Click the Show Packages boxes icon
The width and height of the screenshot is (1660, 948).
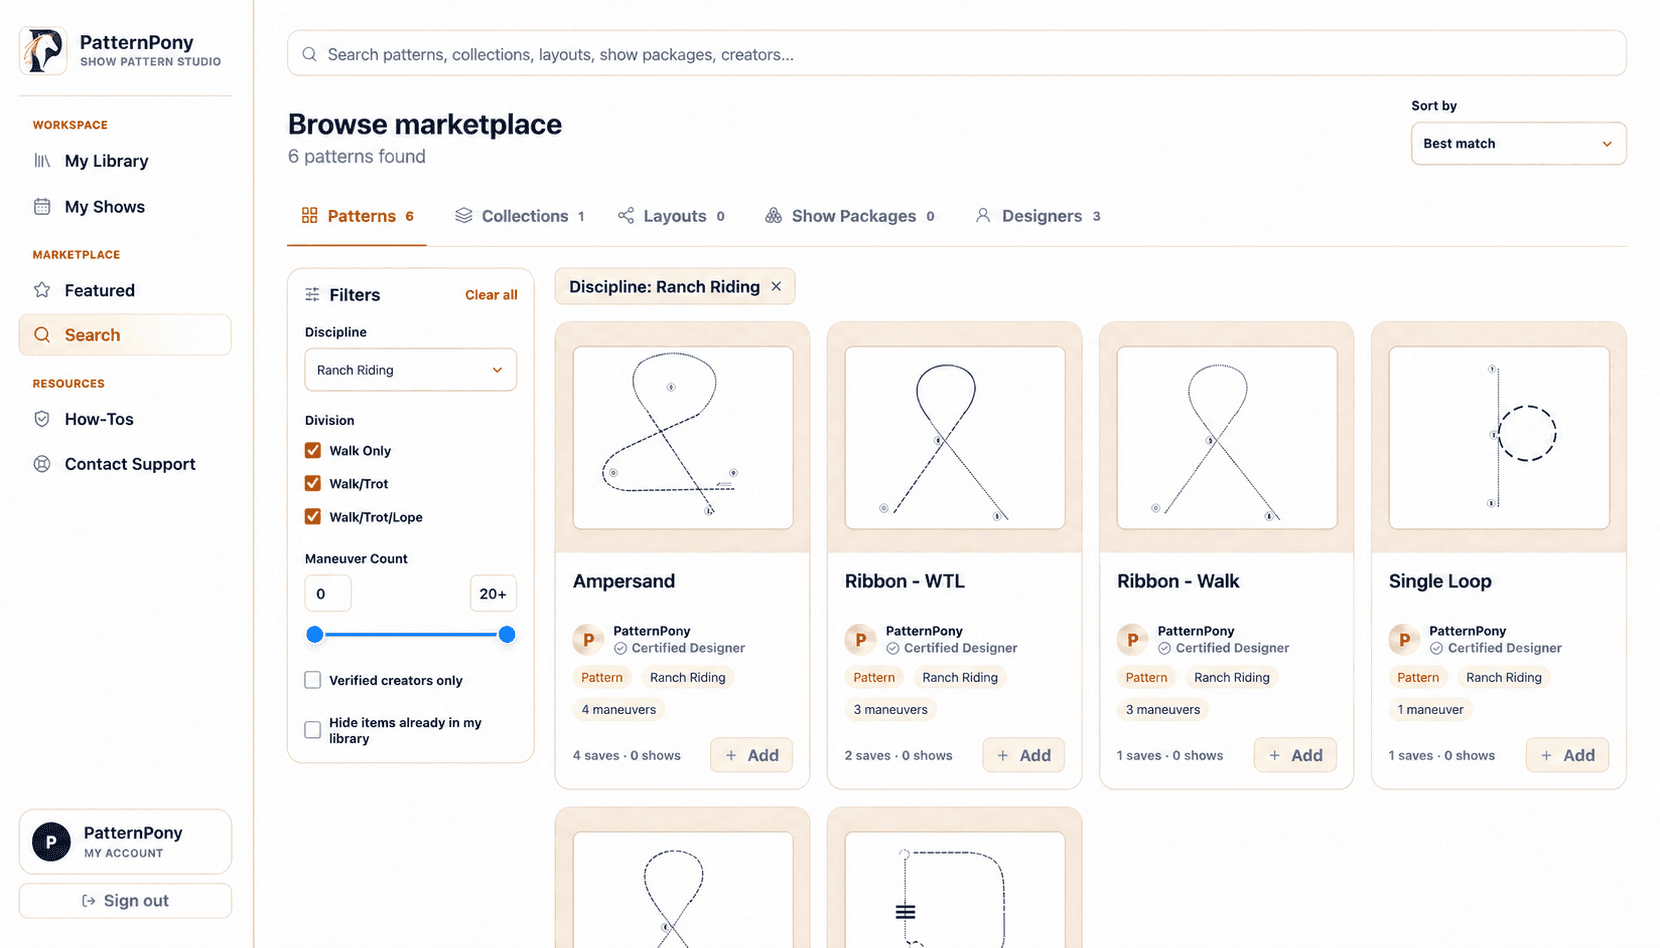pyautogui.click(x=774, y=216)
